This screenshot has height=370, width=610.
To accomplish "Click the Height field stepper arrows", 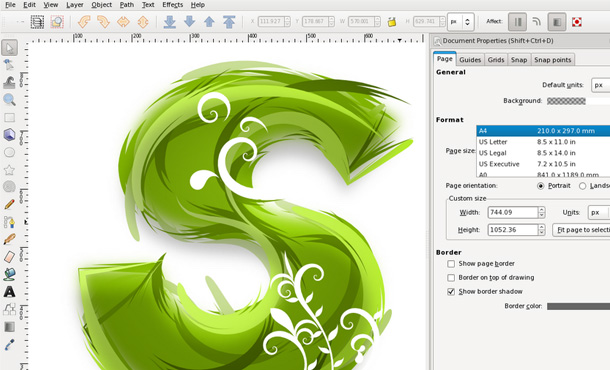I will pos(542,230).
